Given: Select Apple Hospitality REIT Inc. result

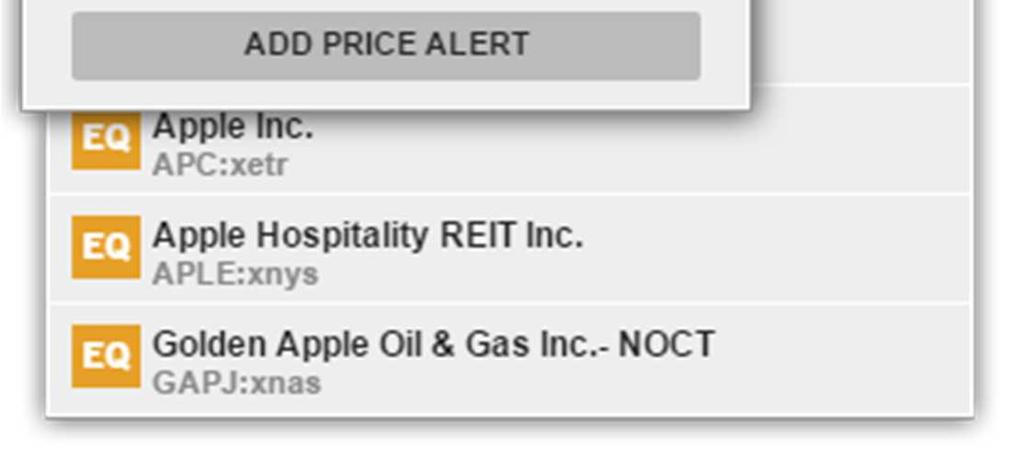Looking at the screenshot, I should [x=509, y=249].
